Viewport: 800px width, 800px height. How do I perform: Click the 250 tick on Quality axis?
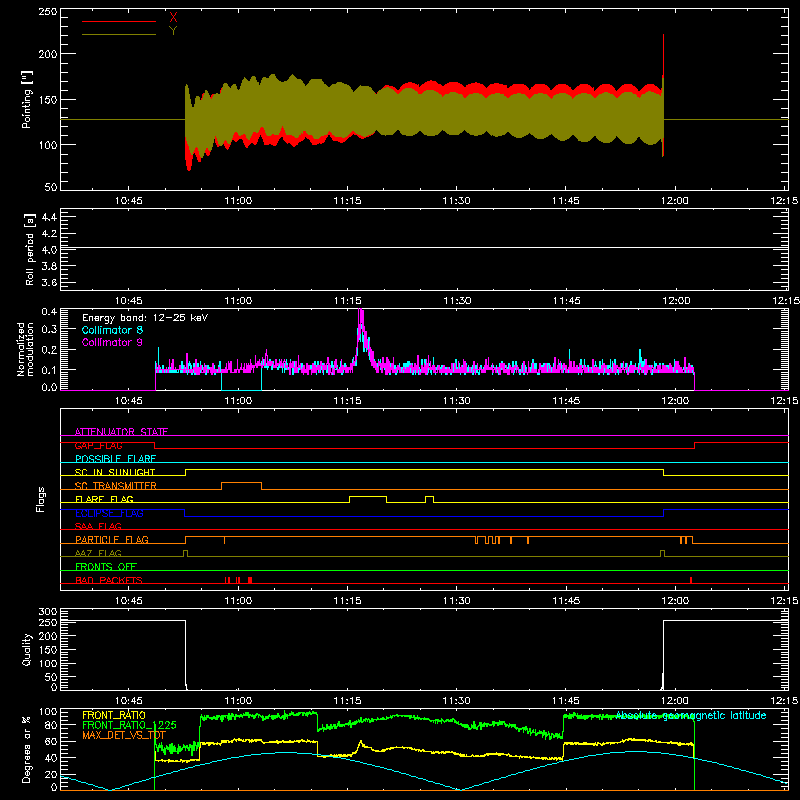[x=48, y=623]
